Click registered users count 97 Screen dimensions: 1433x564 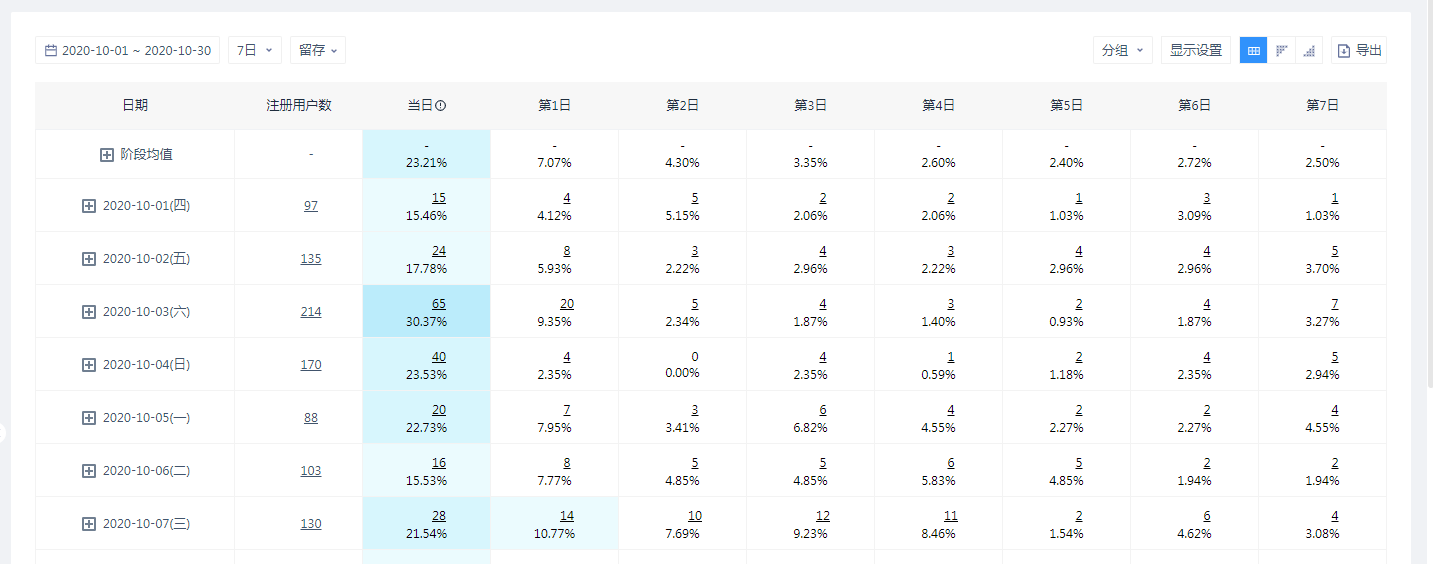(311, 206)
